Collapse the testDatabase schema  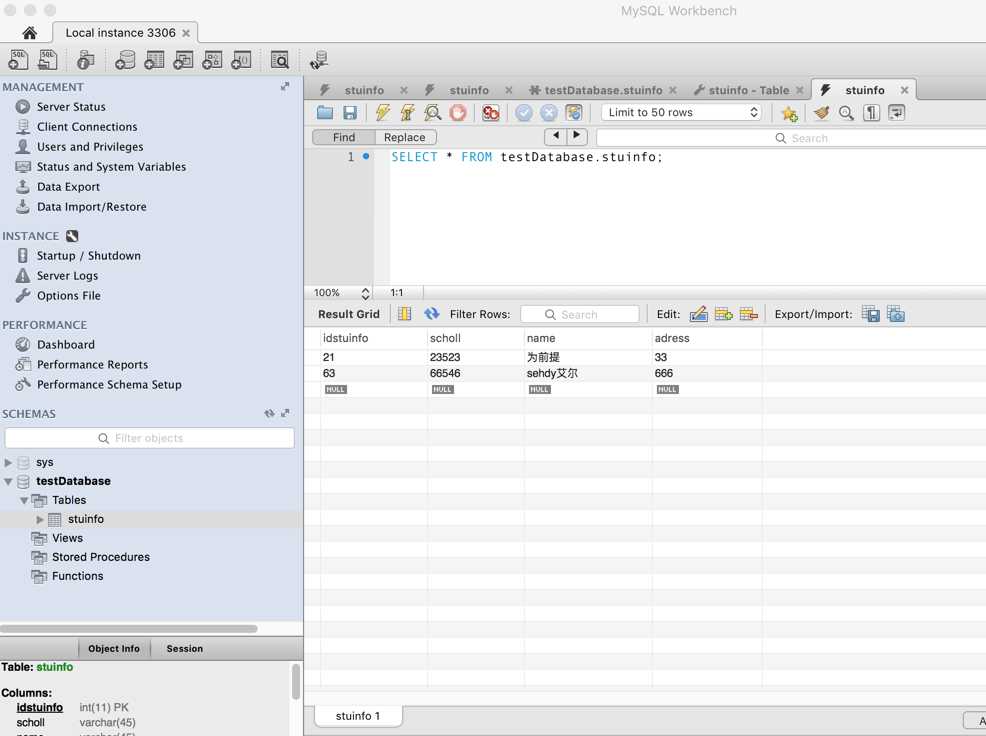click(8, 481)
